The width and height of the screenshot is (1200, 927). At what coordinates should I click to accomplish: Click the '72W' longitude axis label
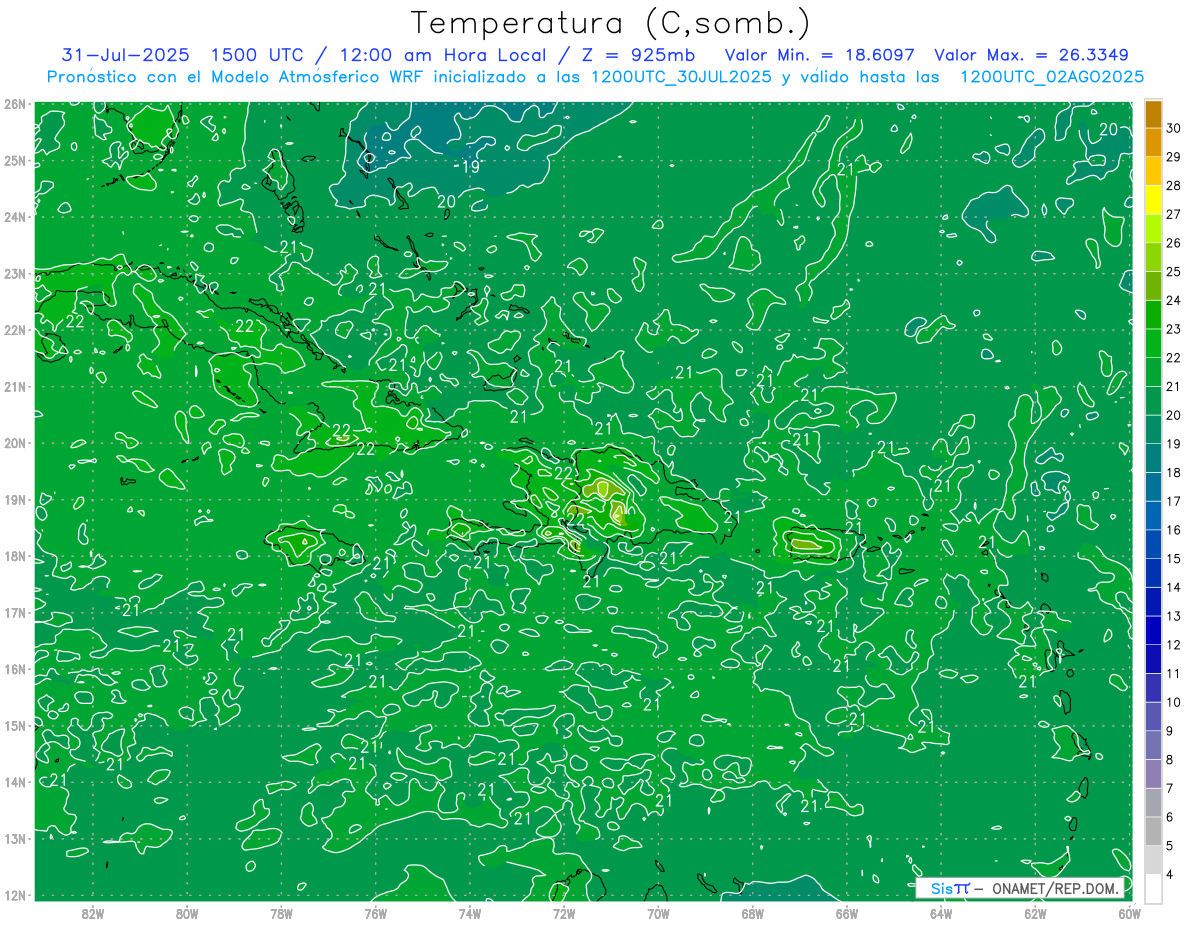(564, 913)
